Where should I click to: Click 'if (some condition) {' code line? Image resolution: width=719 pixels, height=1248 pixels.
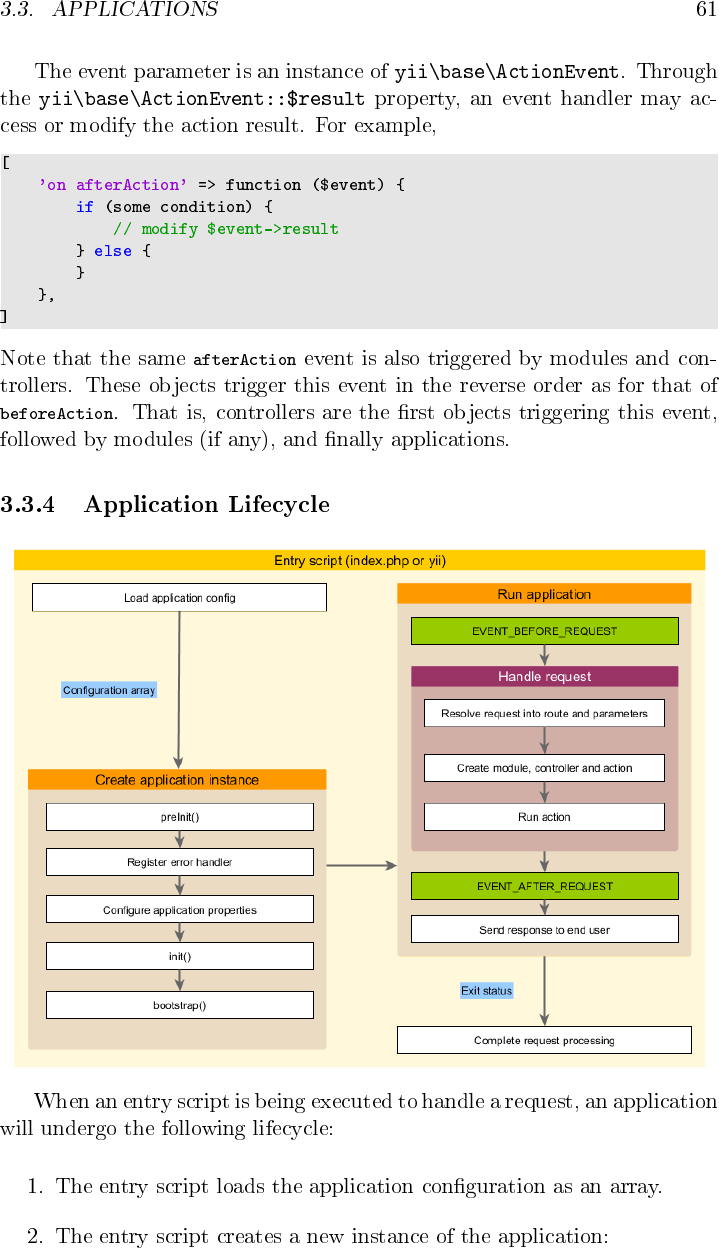pyautogui.click(x=174, y=207)
